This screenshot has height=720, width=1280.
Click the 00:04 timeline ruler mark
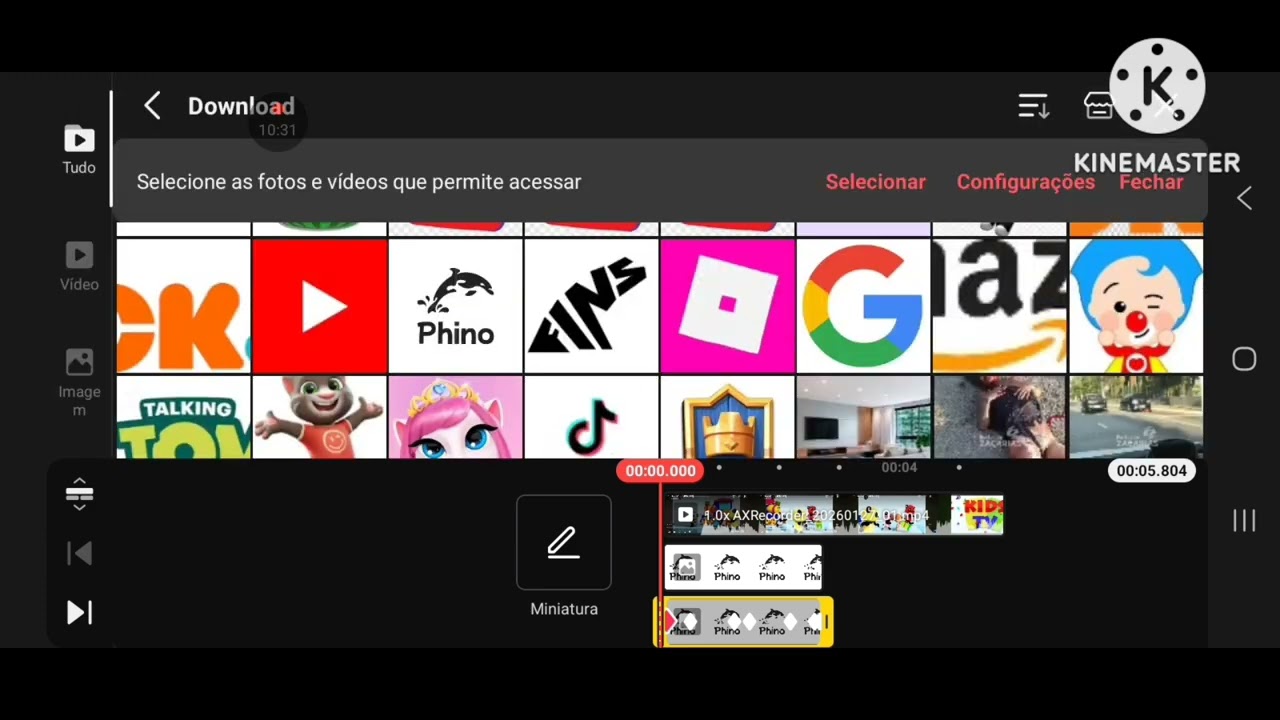tap(898, 467)
